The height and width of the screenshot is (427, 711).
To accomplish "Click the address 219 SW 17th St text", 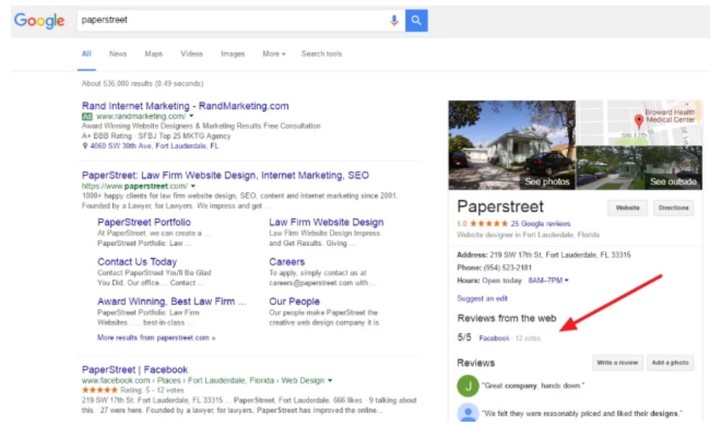I will (x=560, y=255).
